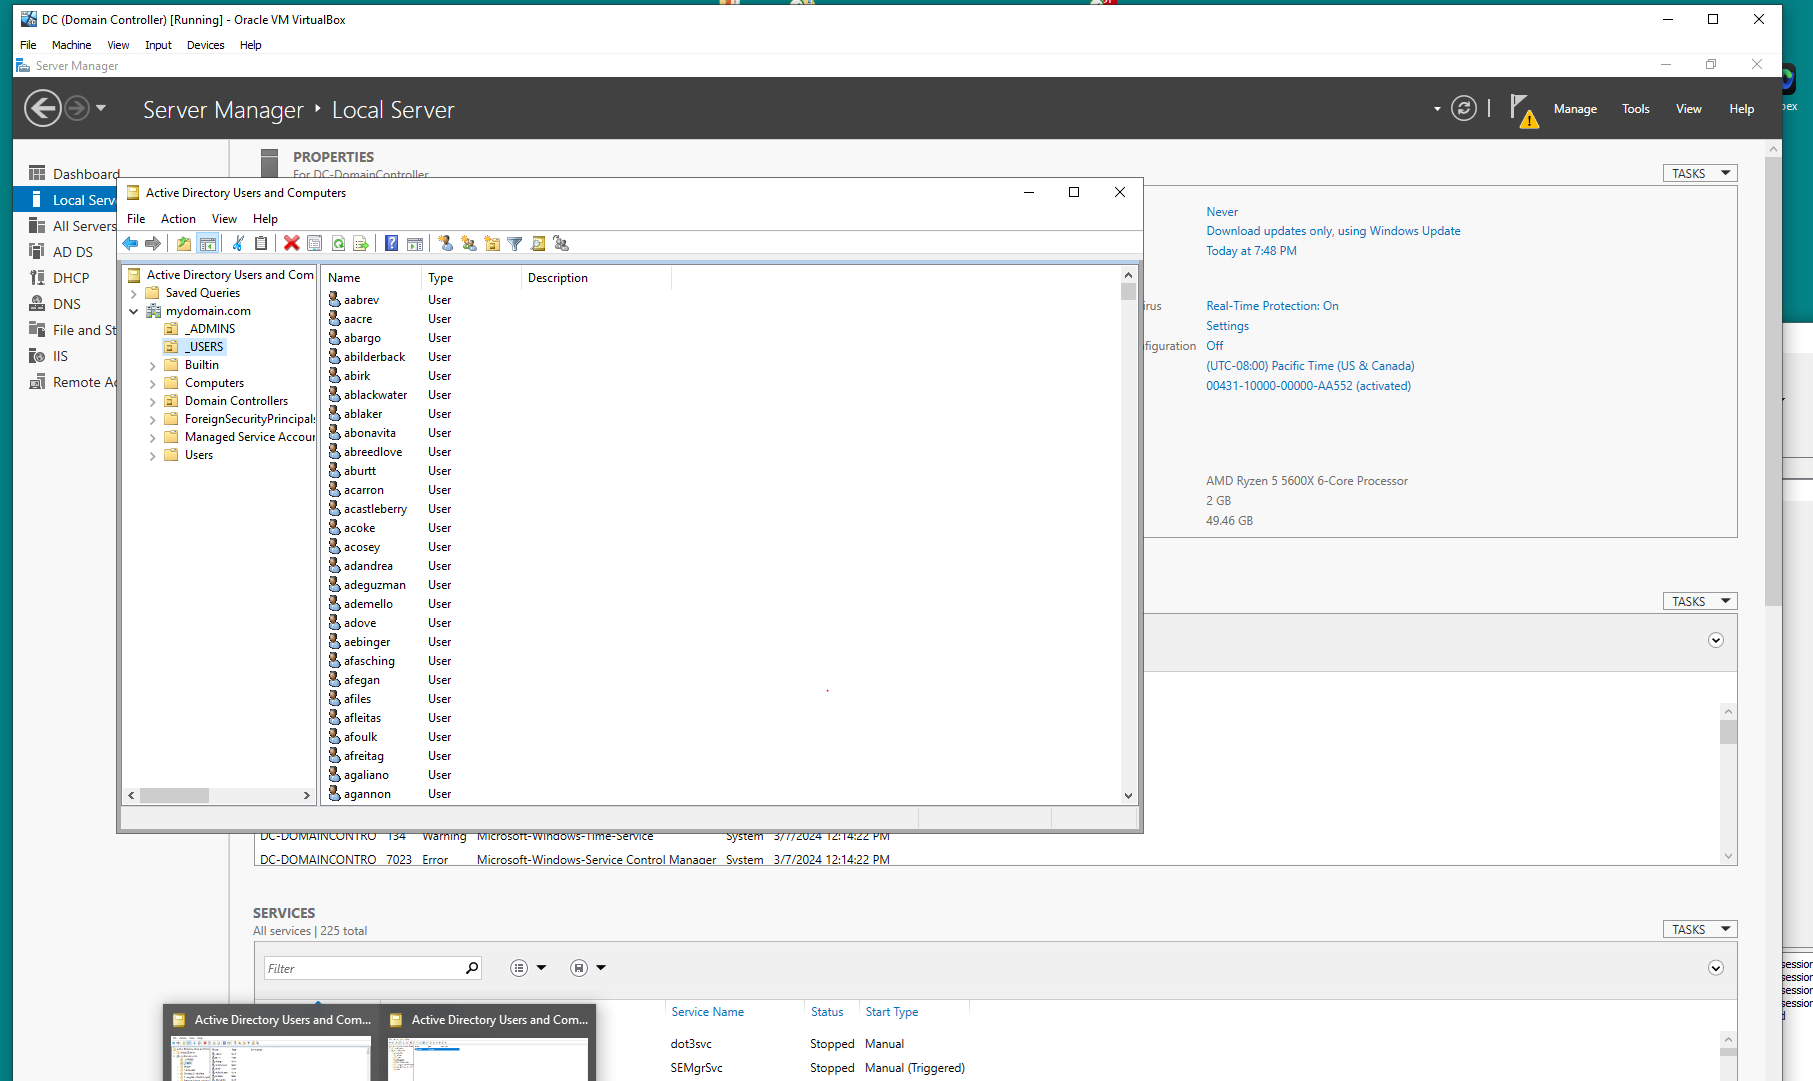Screen dimensions: 1813x1081
Task: Click tree pane horizontal scrollbar right arrow
Action: click(x=306, y=795)
